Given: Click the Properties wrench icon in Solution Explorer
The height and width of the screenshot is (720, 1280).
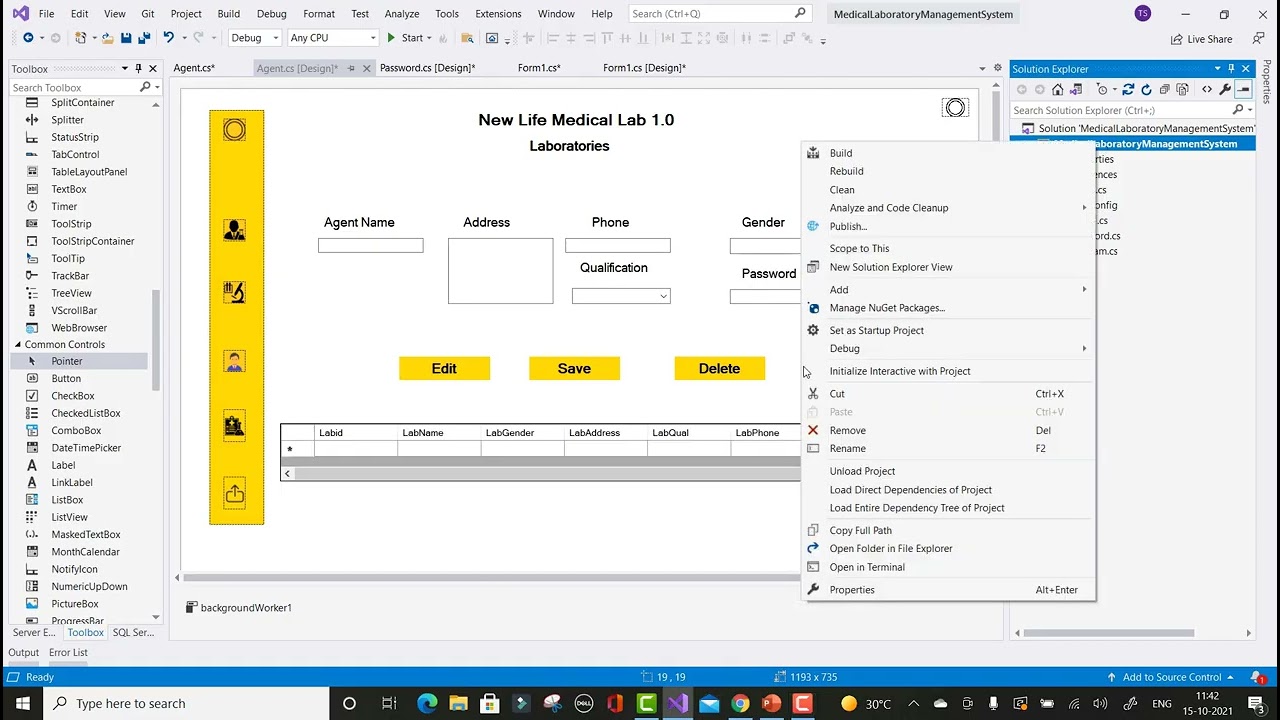Looking at the screenshot, I should click(x=1225, y=90).
